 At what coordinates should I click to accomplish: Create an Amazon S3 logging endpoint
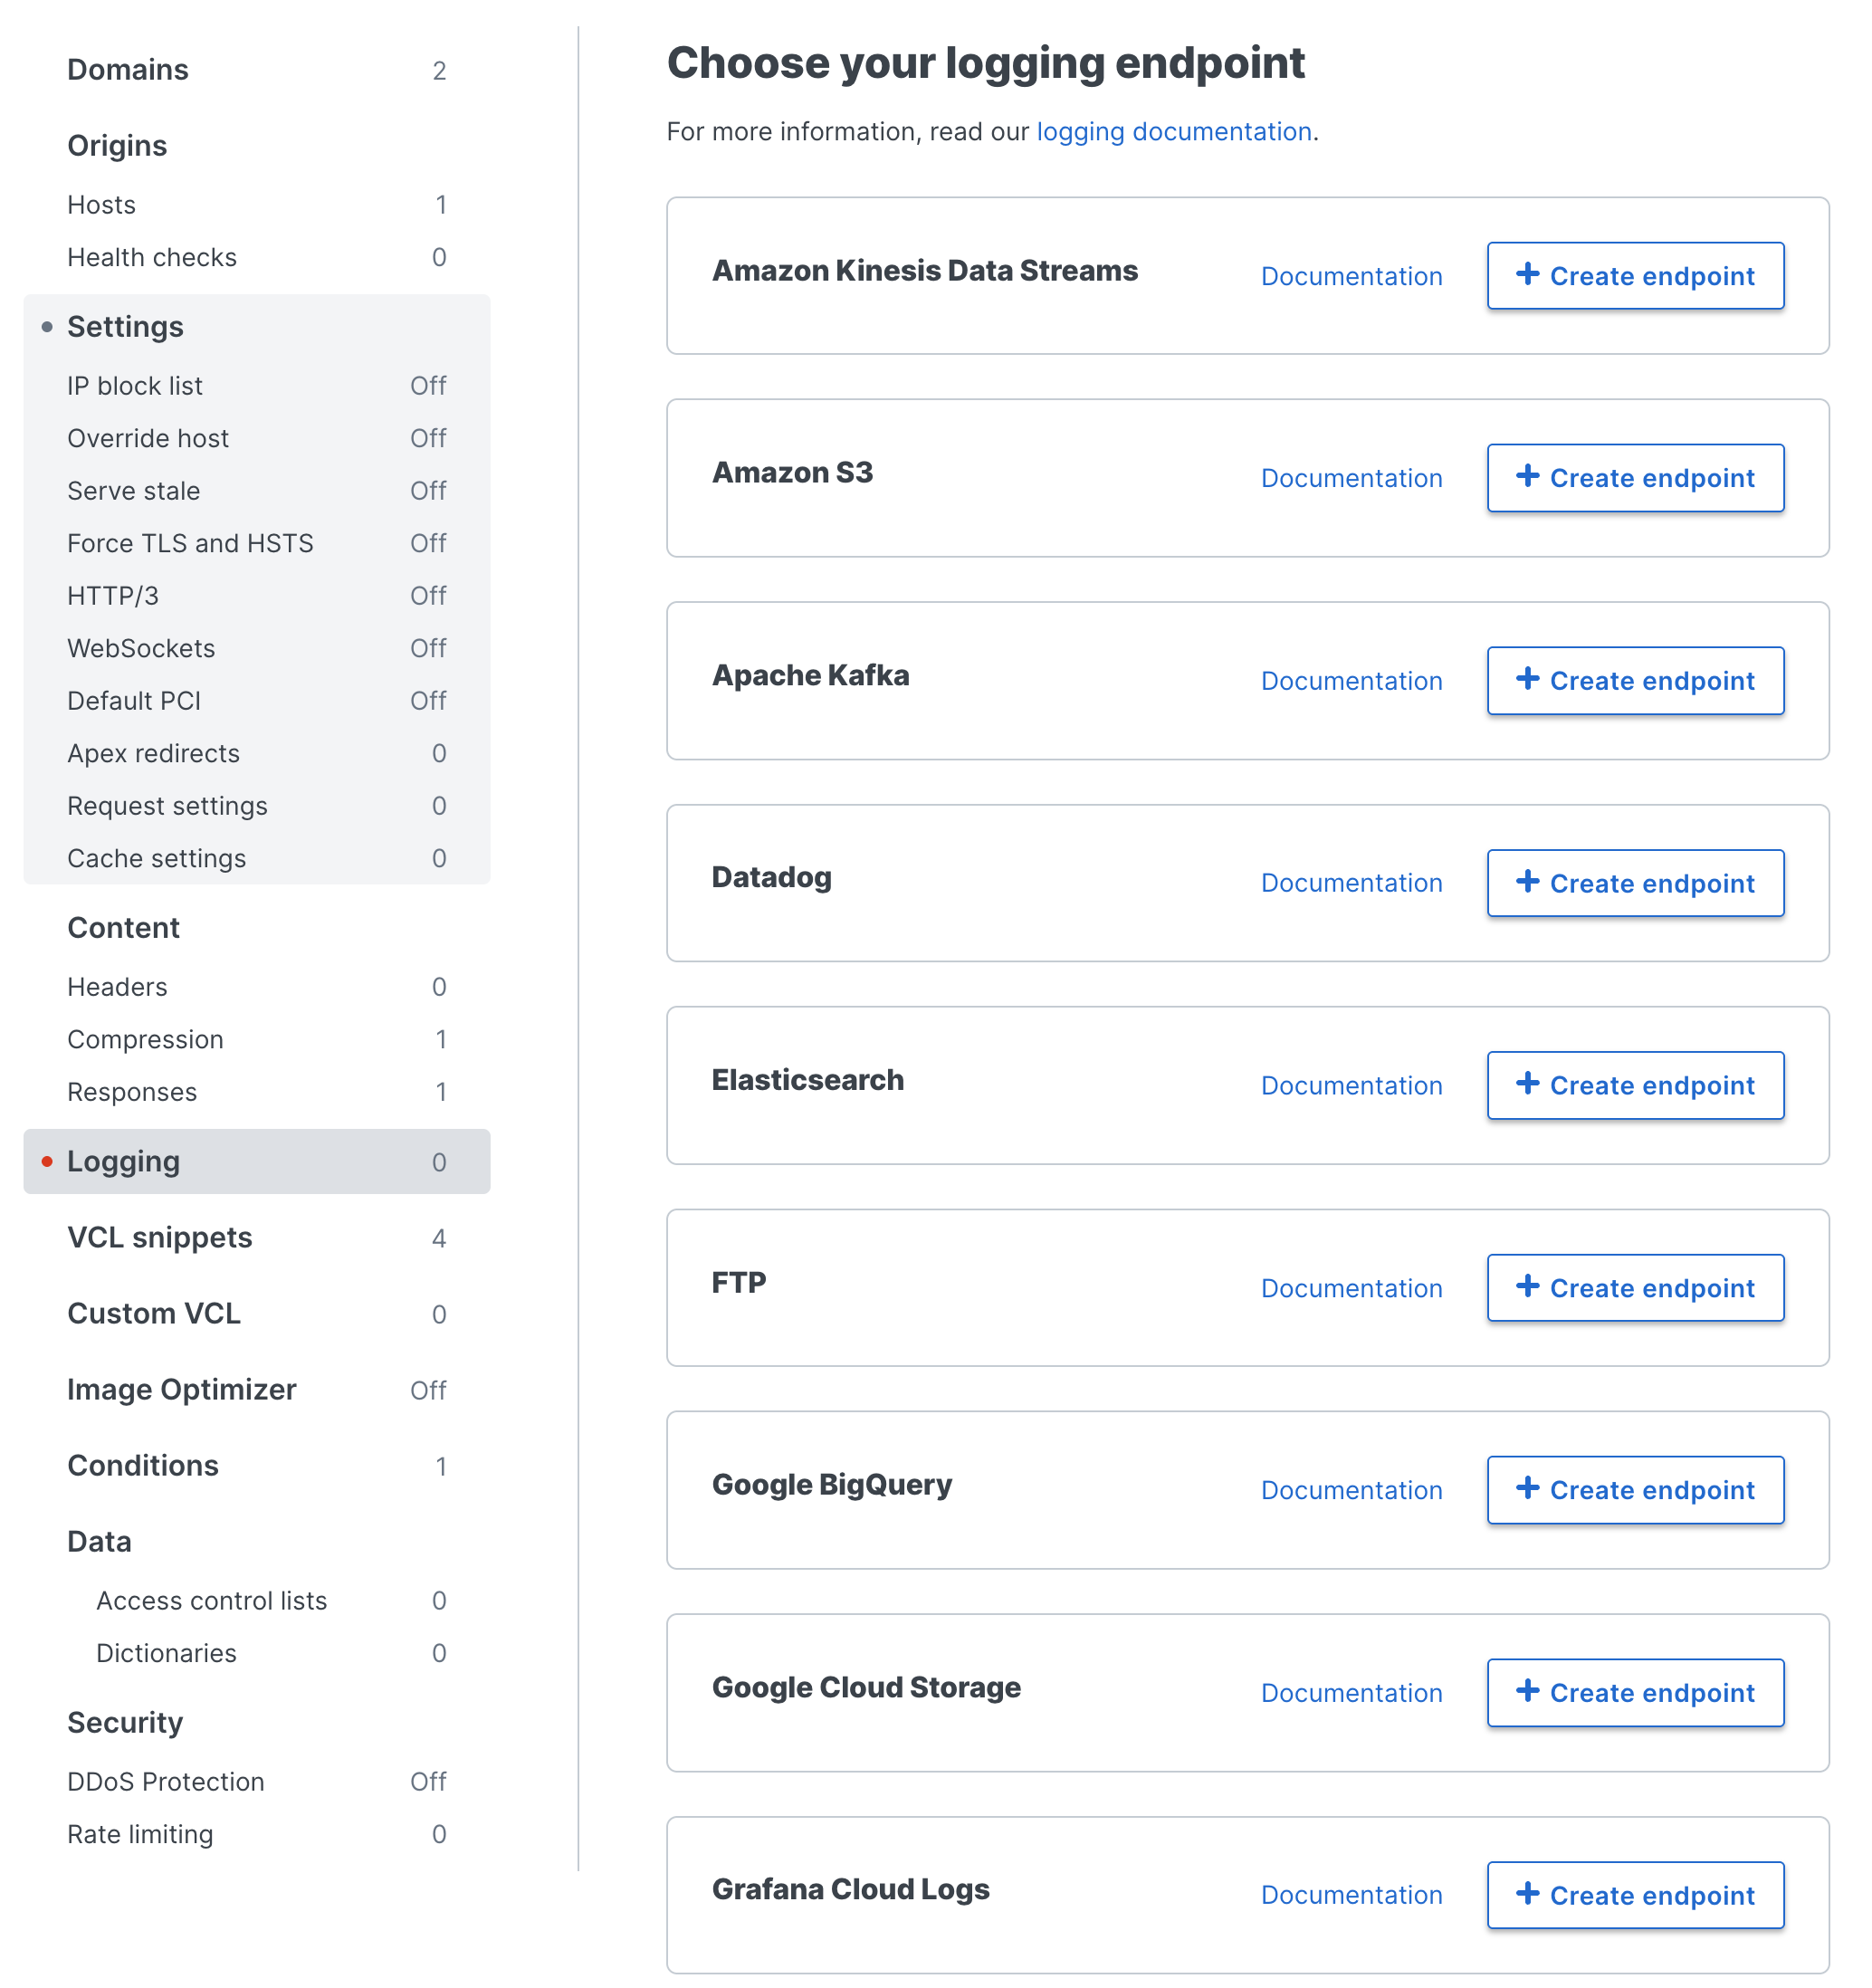pos(1634,478)
